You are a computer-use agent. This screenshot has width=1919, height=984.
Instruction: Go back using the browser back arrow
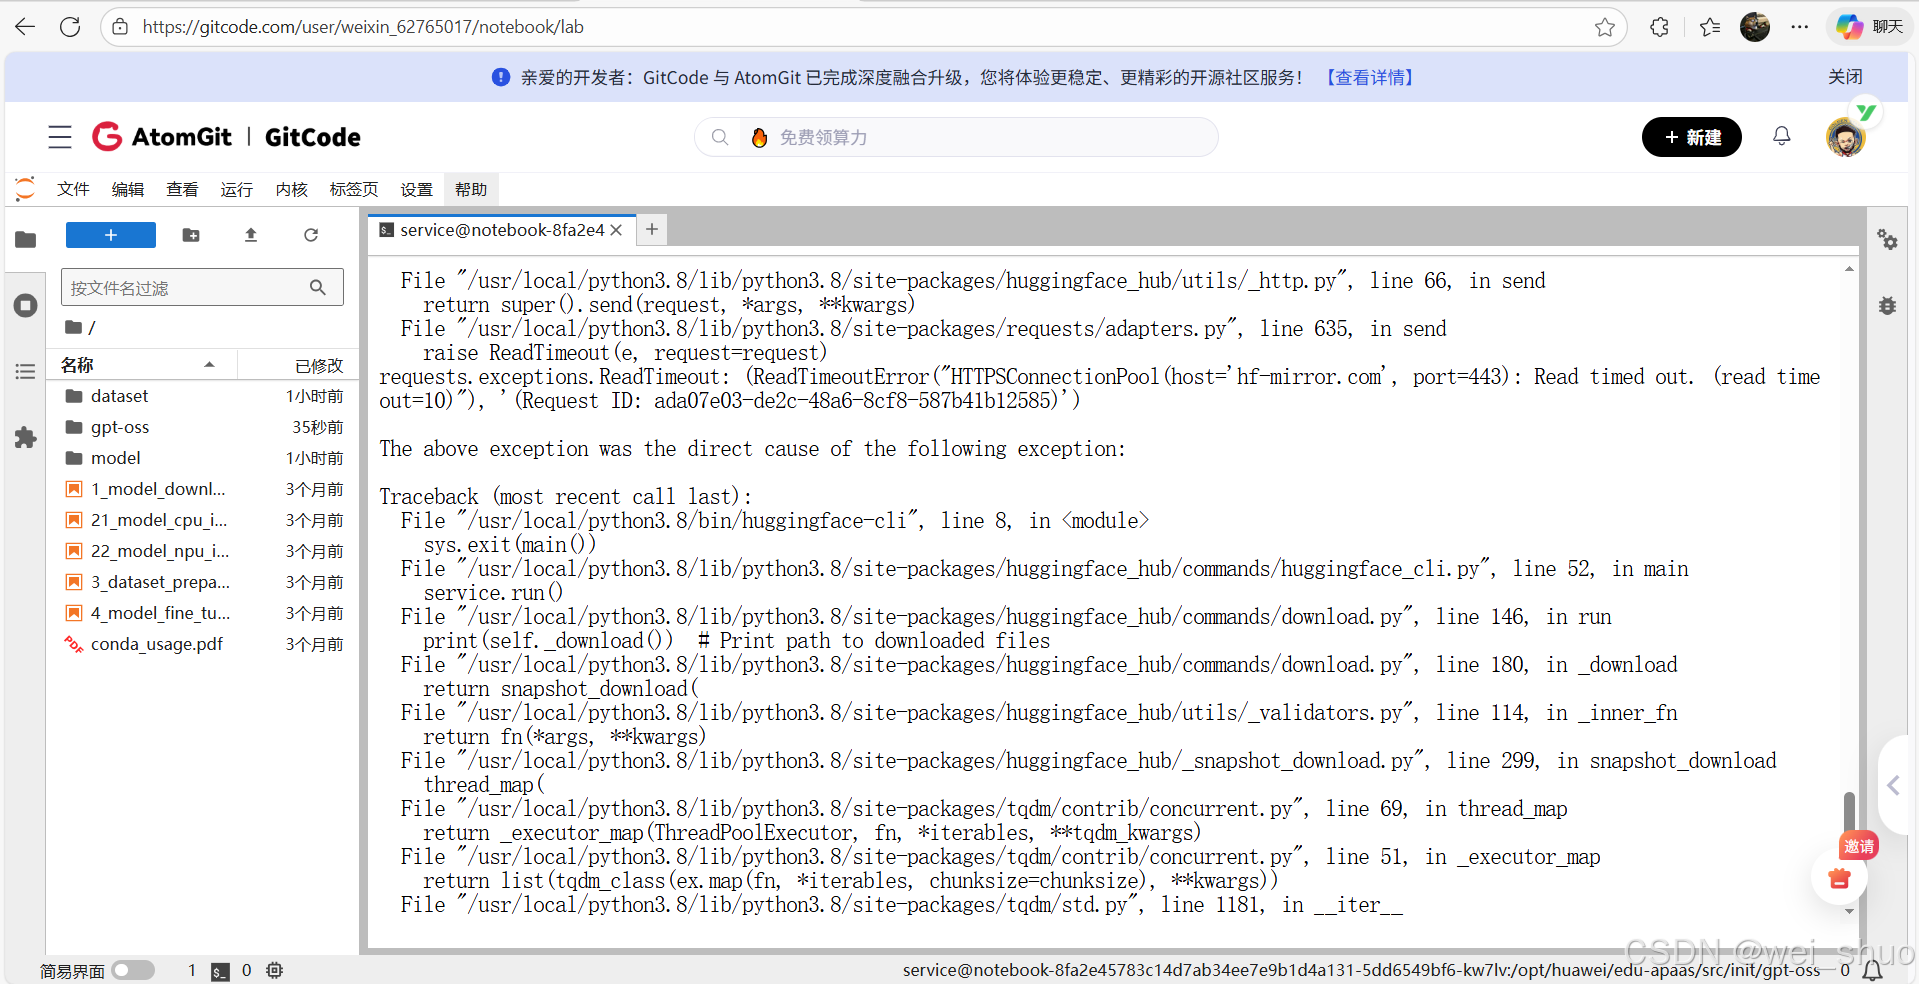coord(25,27)
